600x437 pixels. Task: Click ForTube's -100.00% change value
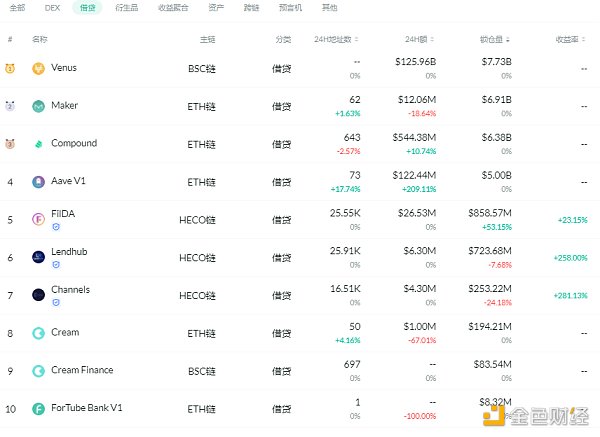(x=420, y=416)
